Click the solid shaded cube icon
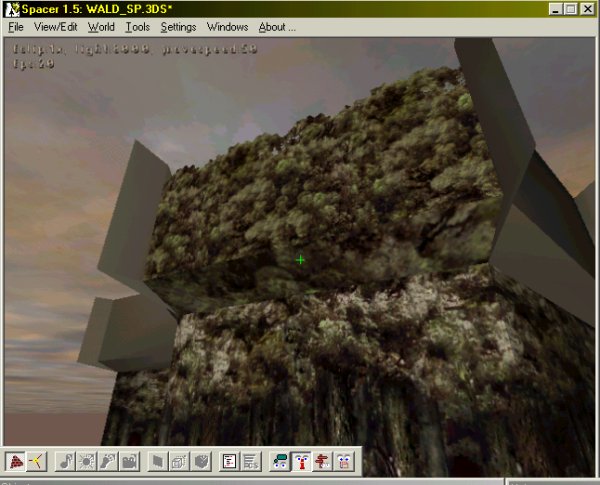Image resolution: width=600 pixels, height=485 pixels. 199,461
